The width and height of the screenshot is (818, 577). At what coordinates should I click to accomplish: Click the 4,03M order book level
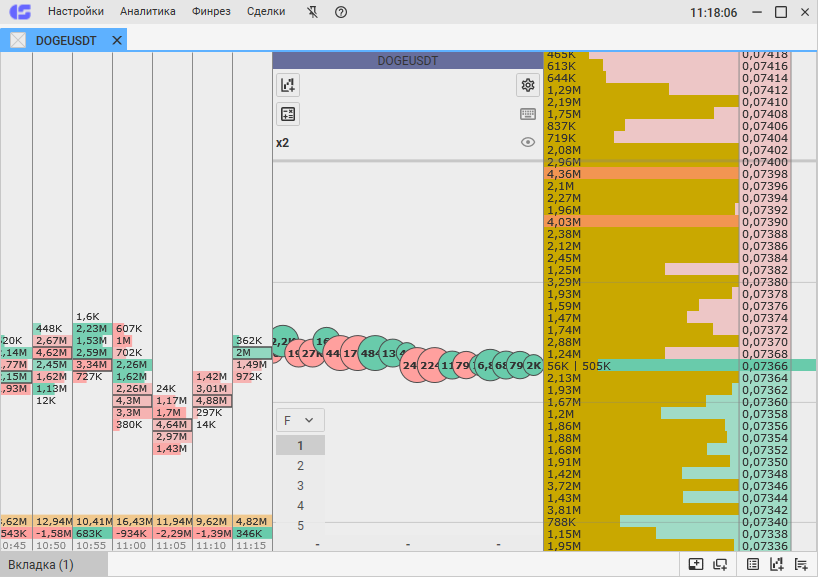click(641, 222)
